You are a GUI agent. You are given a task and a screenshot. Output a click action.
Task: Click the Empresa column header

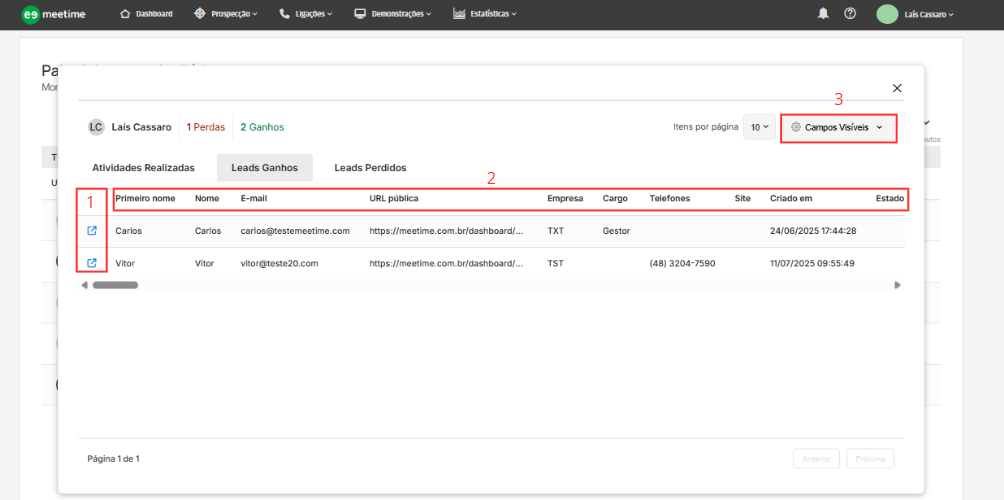coord(565,198)
